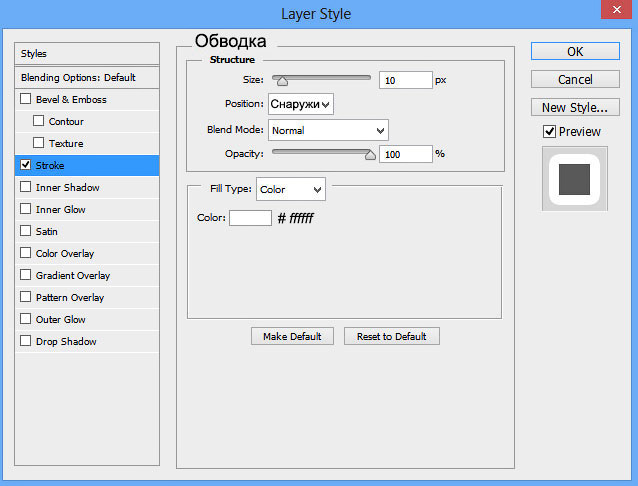The width and height of the screenshot is (638, 486).
Task: Select the Outer Glow label
Action: [61, 320]
